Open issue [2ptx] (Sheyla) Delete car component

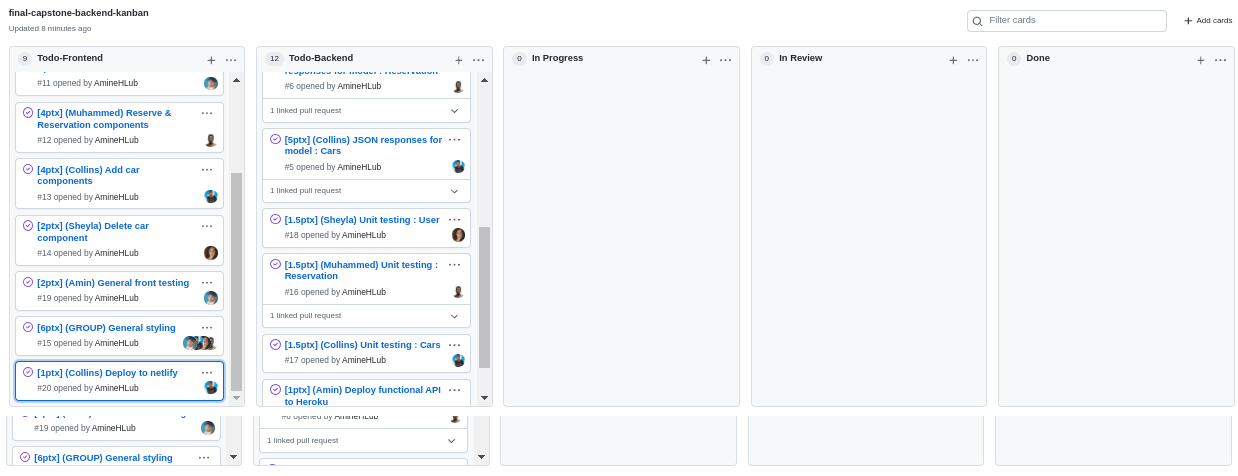[x=93, y=232]
